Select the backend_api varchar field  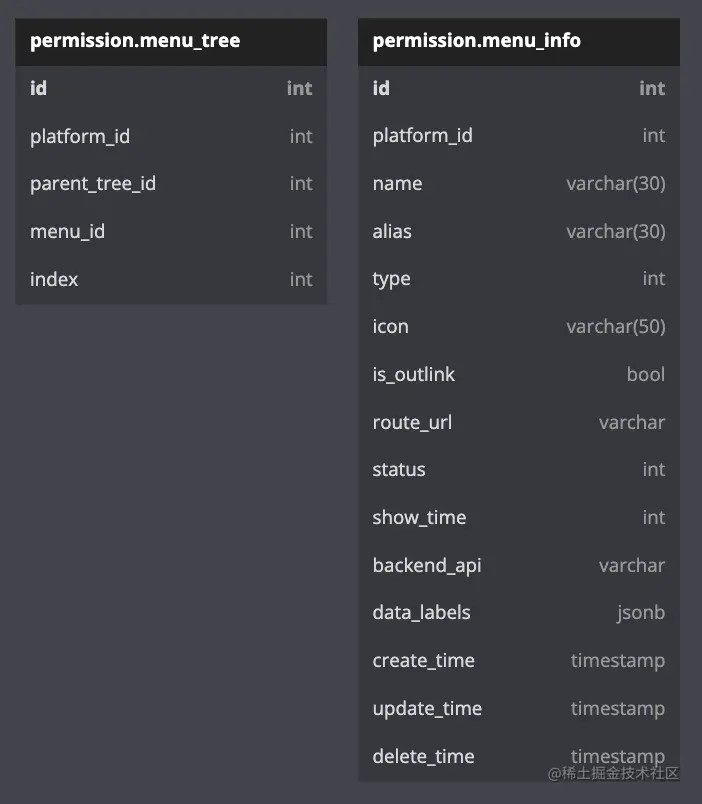[x=519, y=565]
